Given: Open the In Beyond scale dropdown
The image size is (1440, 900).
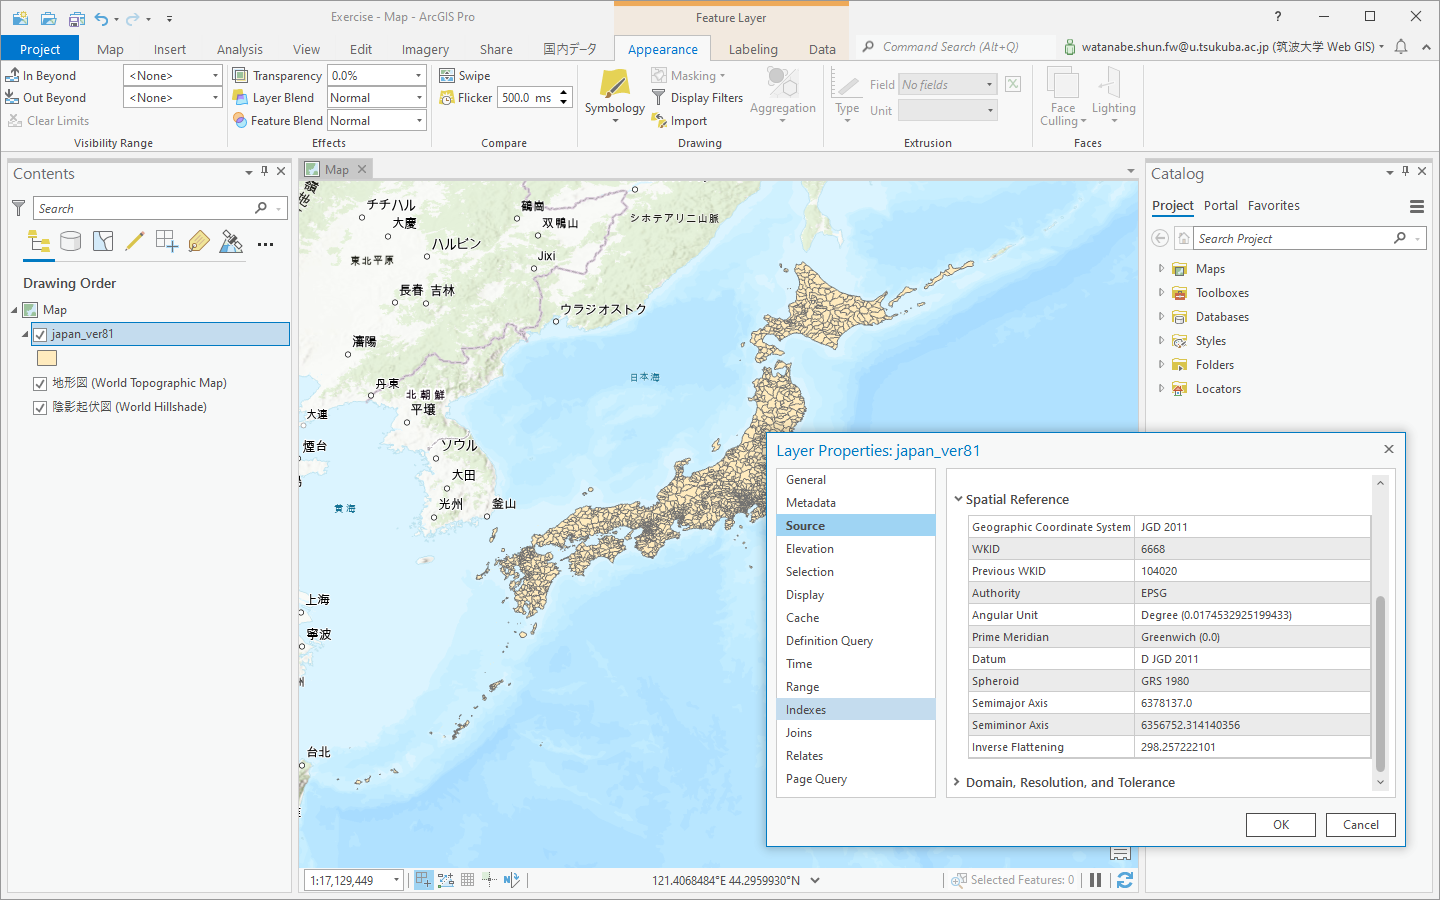Looking at the screenshot, I should [x=215, y=75].
